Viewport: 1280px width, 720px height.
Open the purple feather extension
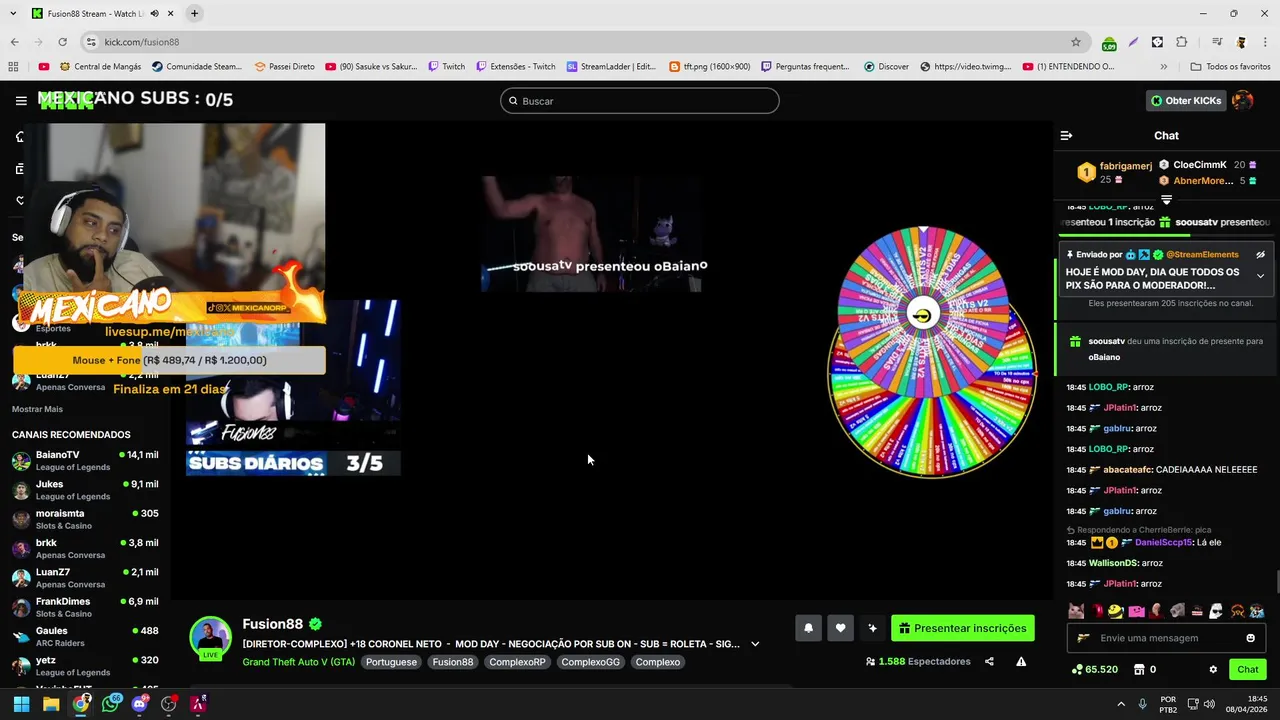(x=1133, y=42)
